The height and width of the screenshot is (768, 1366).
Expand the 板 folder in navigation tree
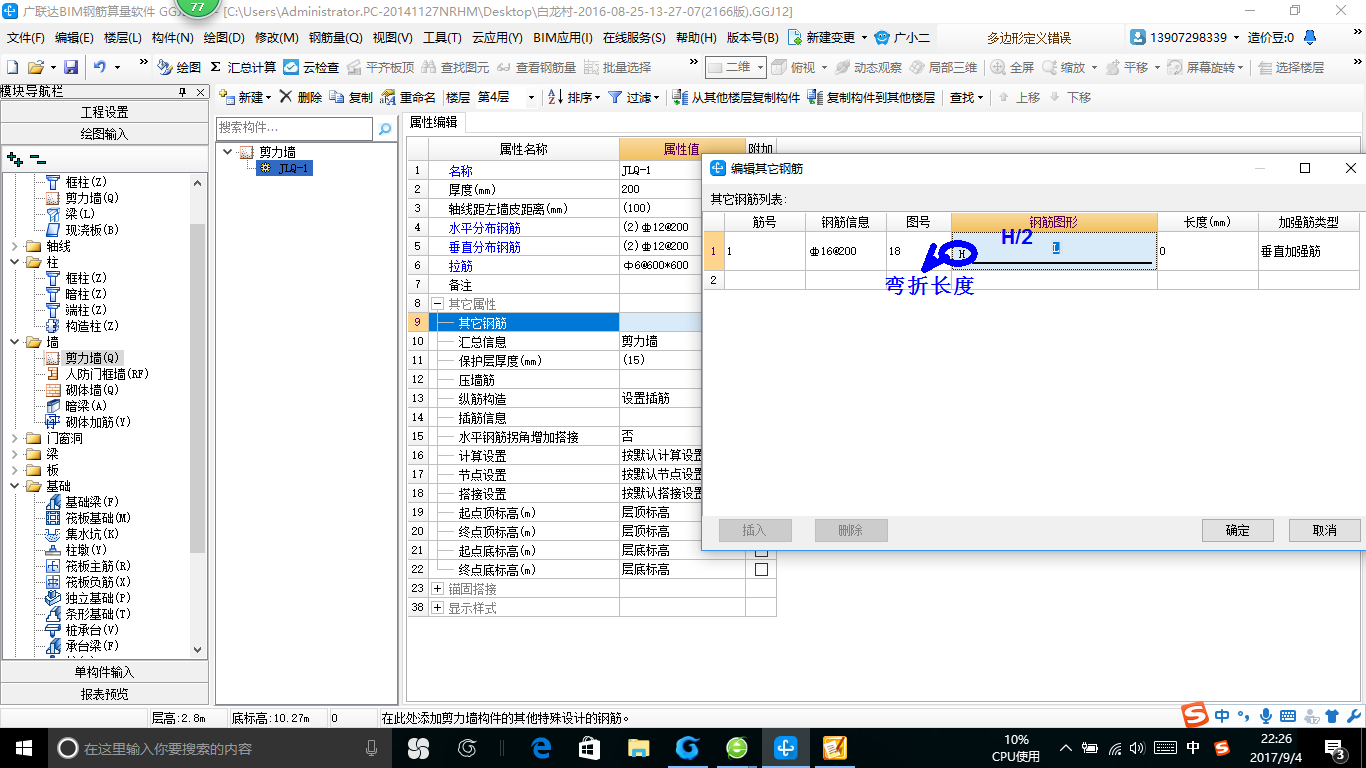pyautogui.click(x=15, y=470)
